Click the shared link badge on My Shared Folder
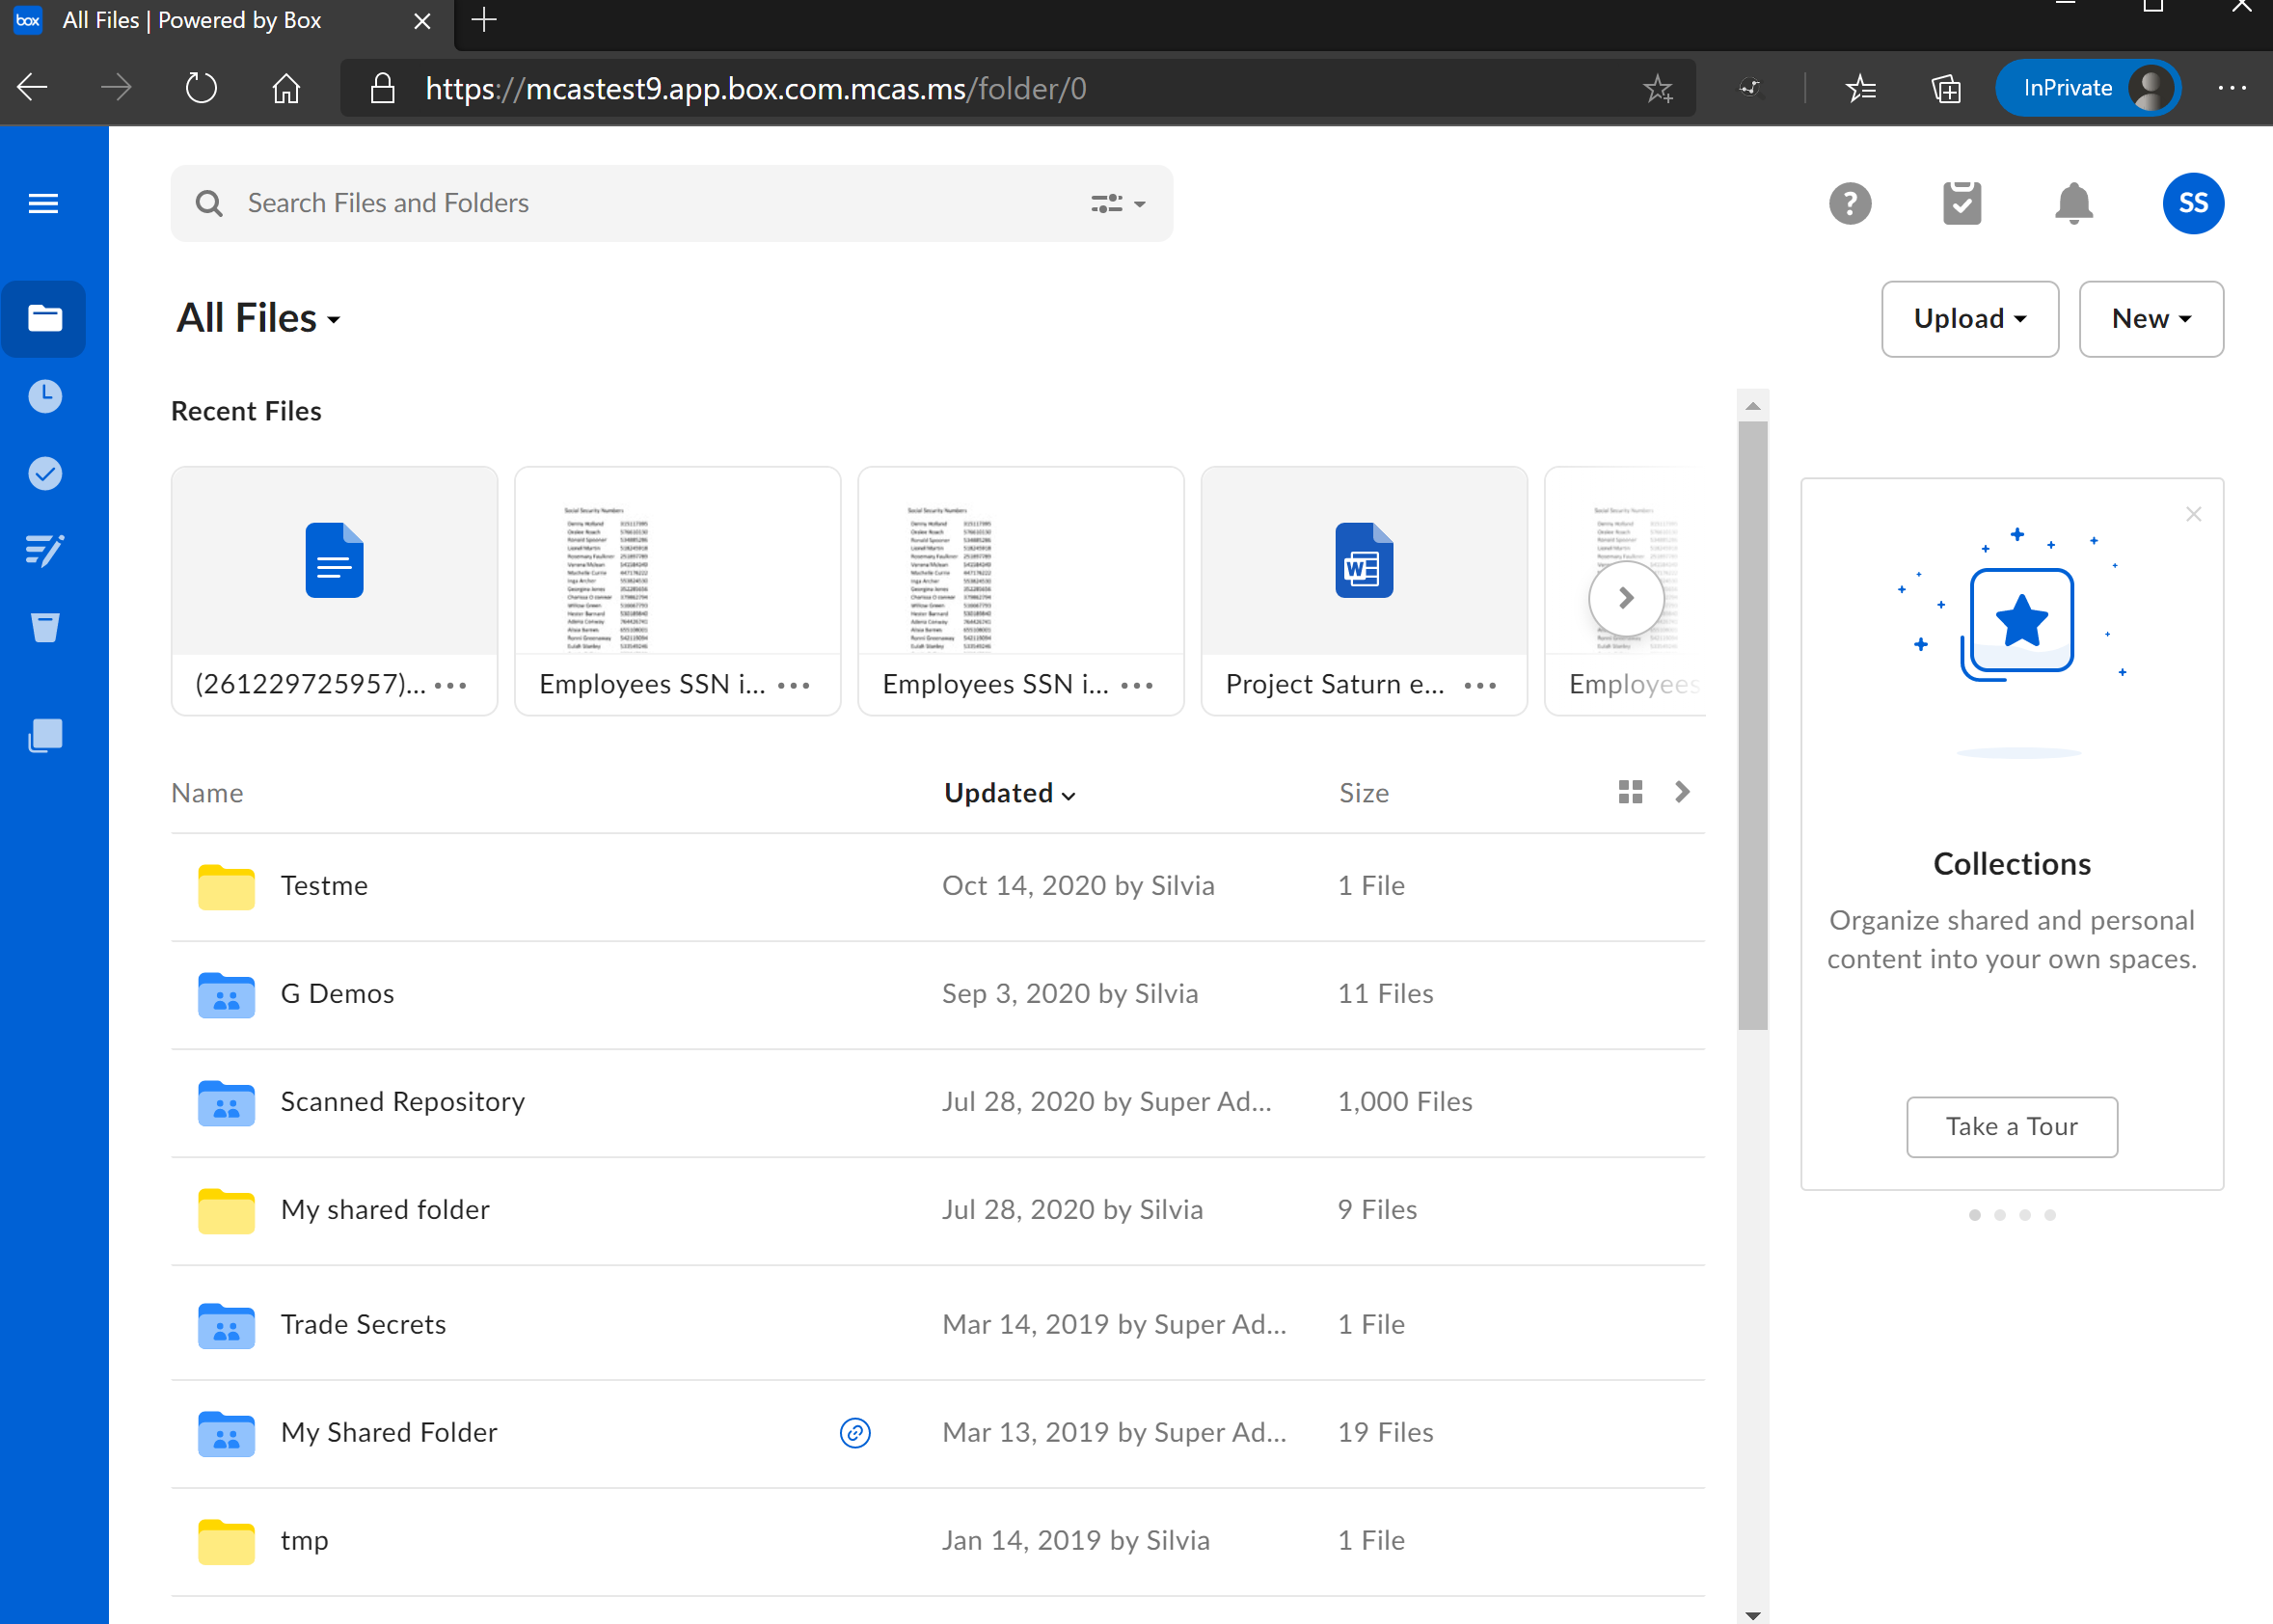Screen dimensions: 2273x1624 tap(855, 1433)
